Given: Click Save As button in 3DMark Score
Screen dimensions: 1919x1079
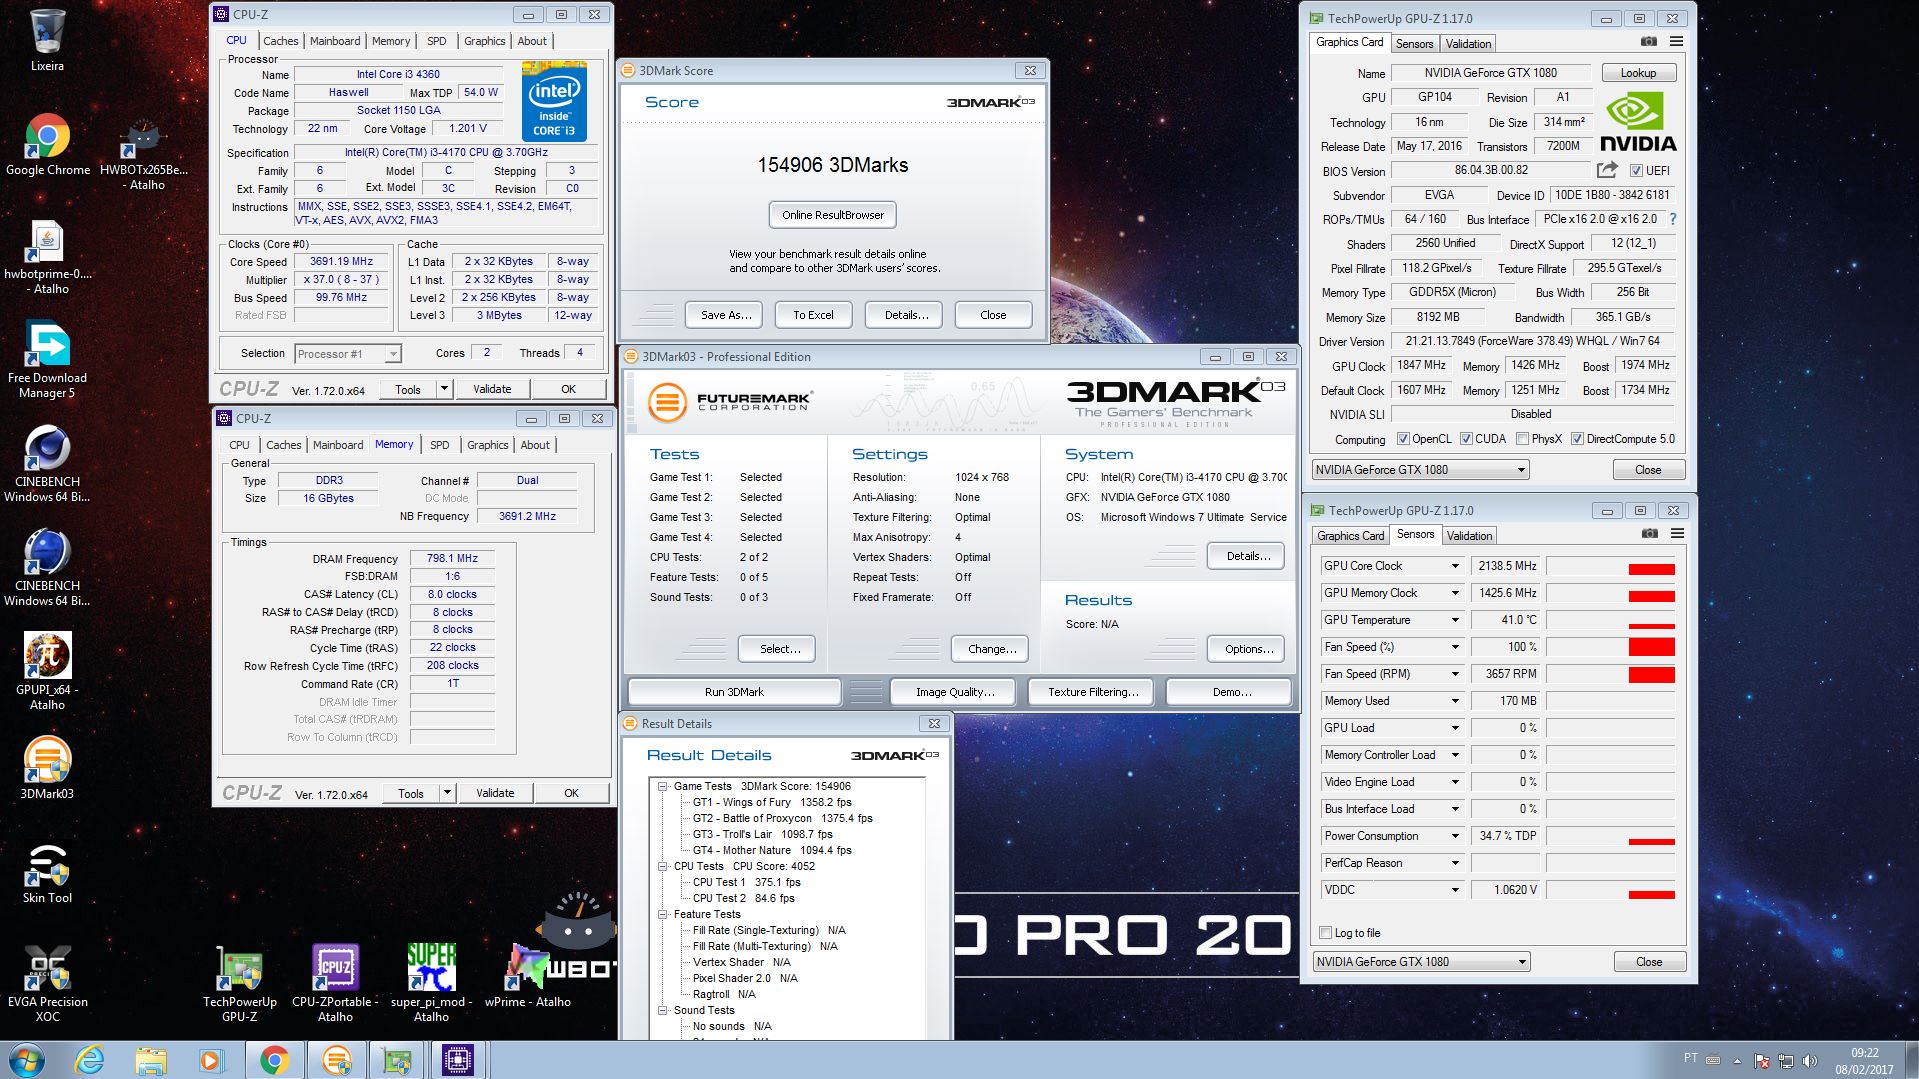Looking at the screenshot, I should [726, 315].
